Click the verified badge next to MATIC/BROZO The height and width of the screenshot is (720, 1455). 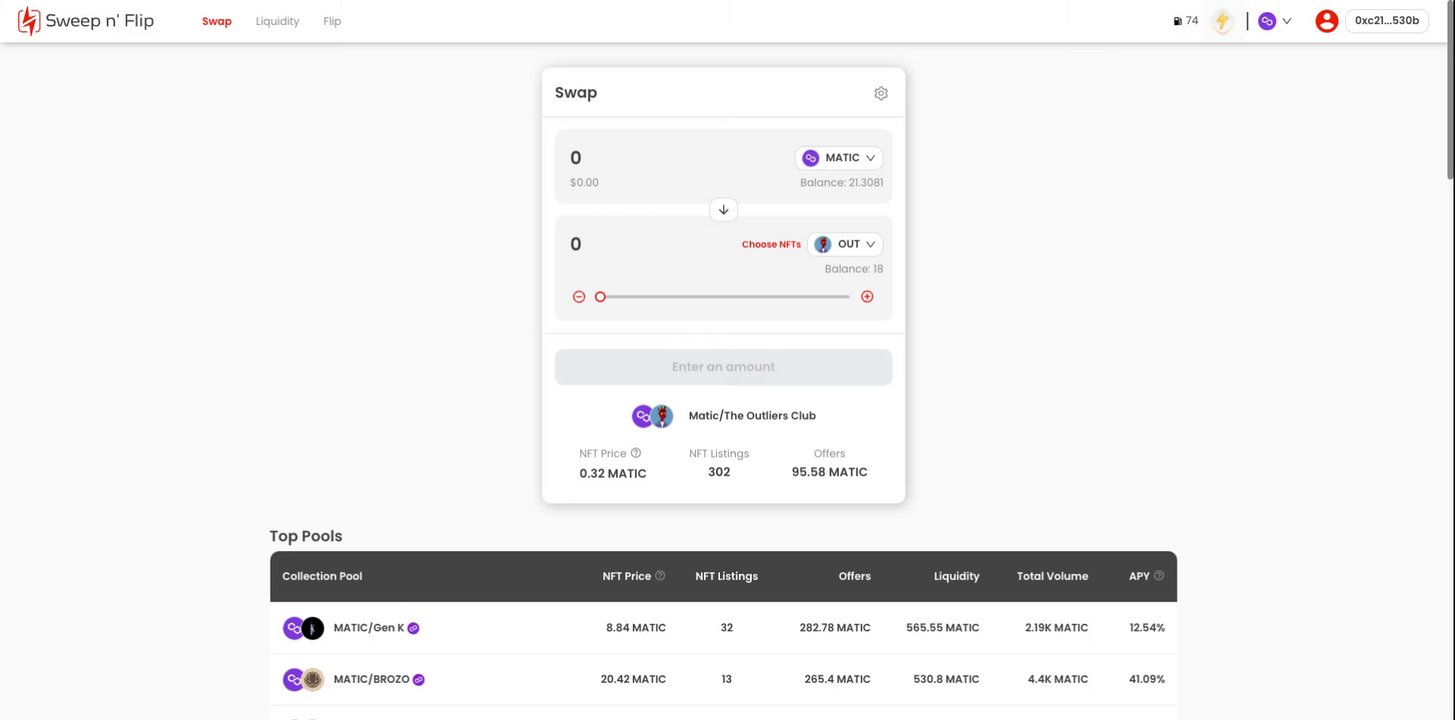(x=419, y=680)
